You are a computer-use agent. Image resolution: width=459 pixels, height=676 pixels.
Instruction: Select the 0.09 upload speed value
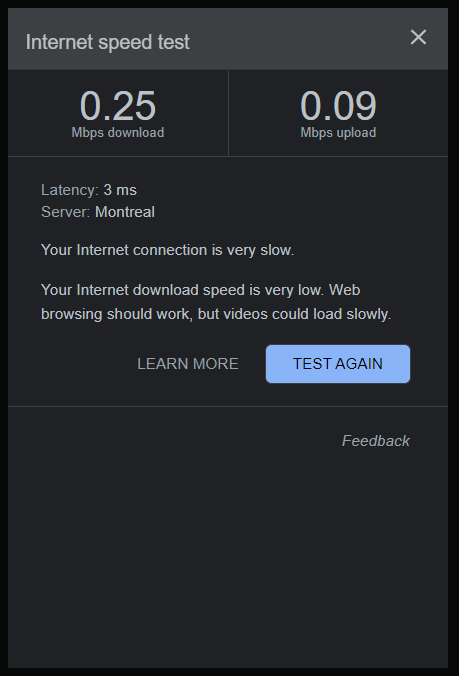coord(338,106)
